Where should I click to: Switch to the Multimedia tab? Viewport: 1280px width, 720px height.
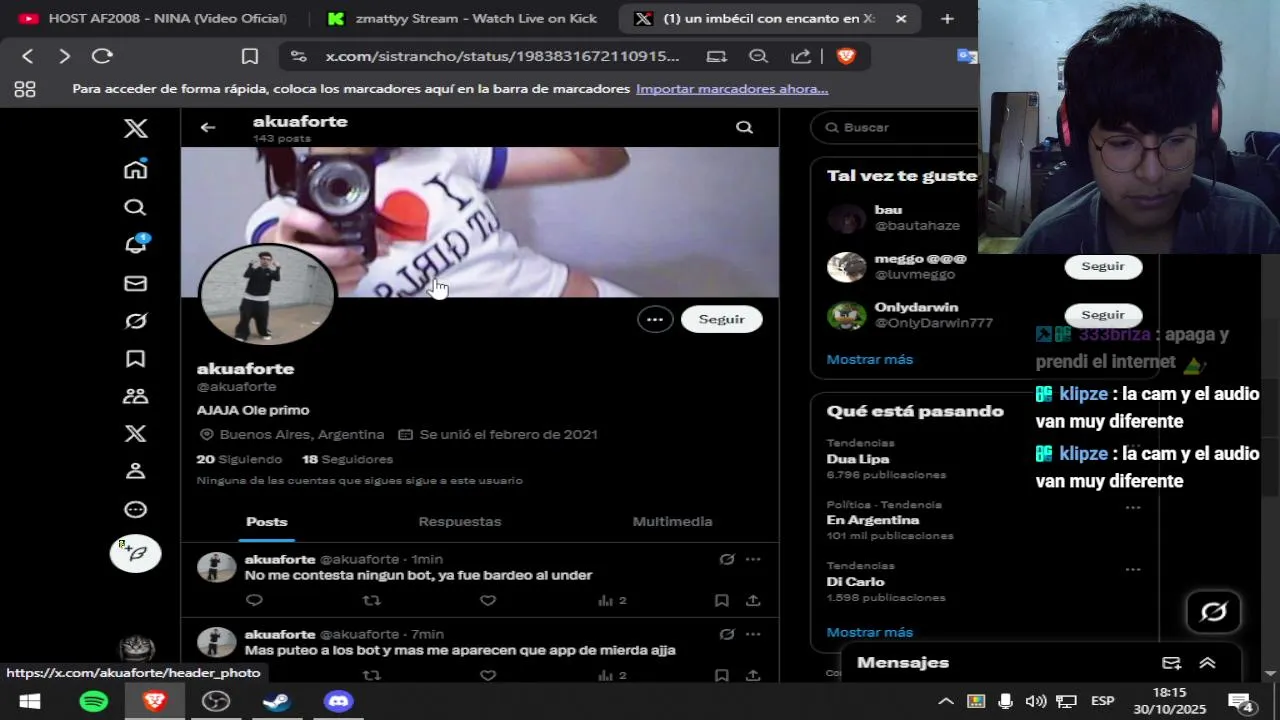(672, 521)
